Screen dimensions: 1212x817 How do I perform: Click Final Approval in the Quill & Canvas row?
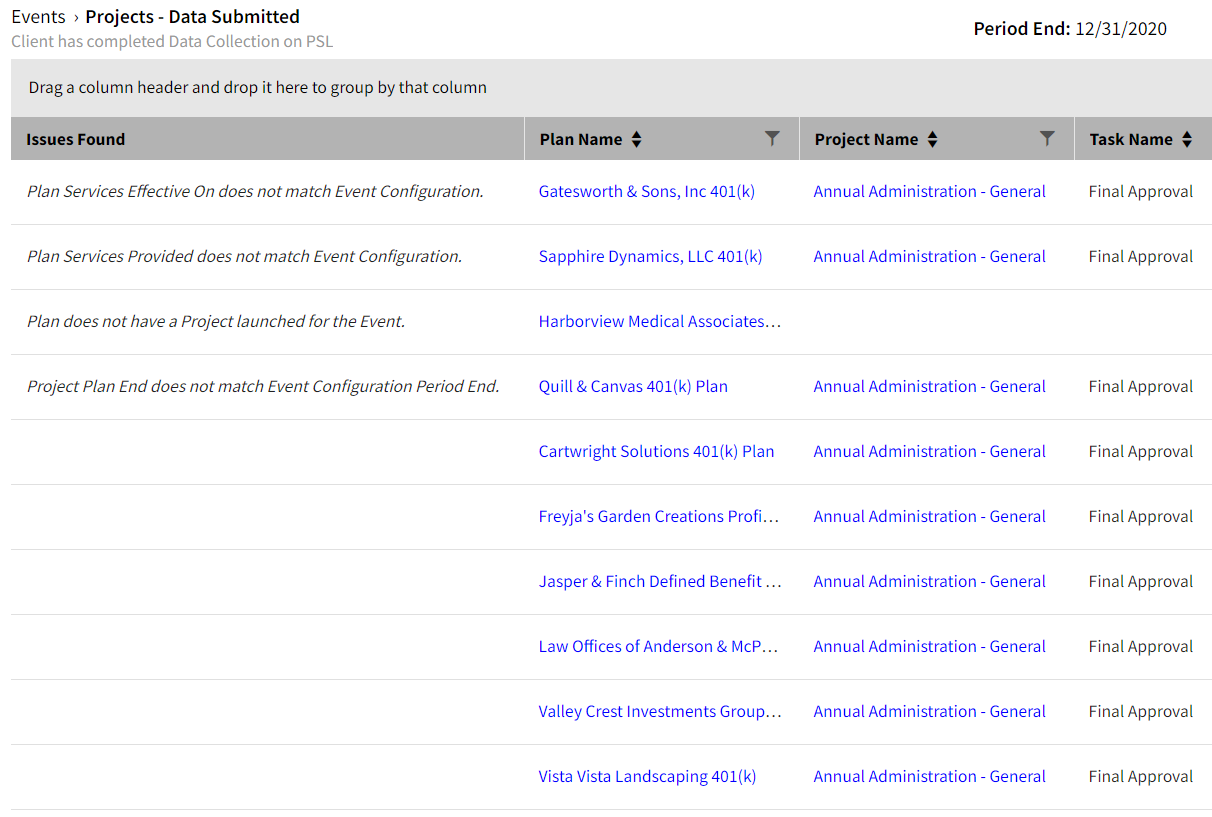pos(1141,387)
